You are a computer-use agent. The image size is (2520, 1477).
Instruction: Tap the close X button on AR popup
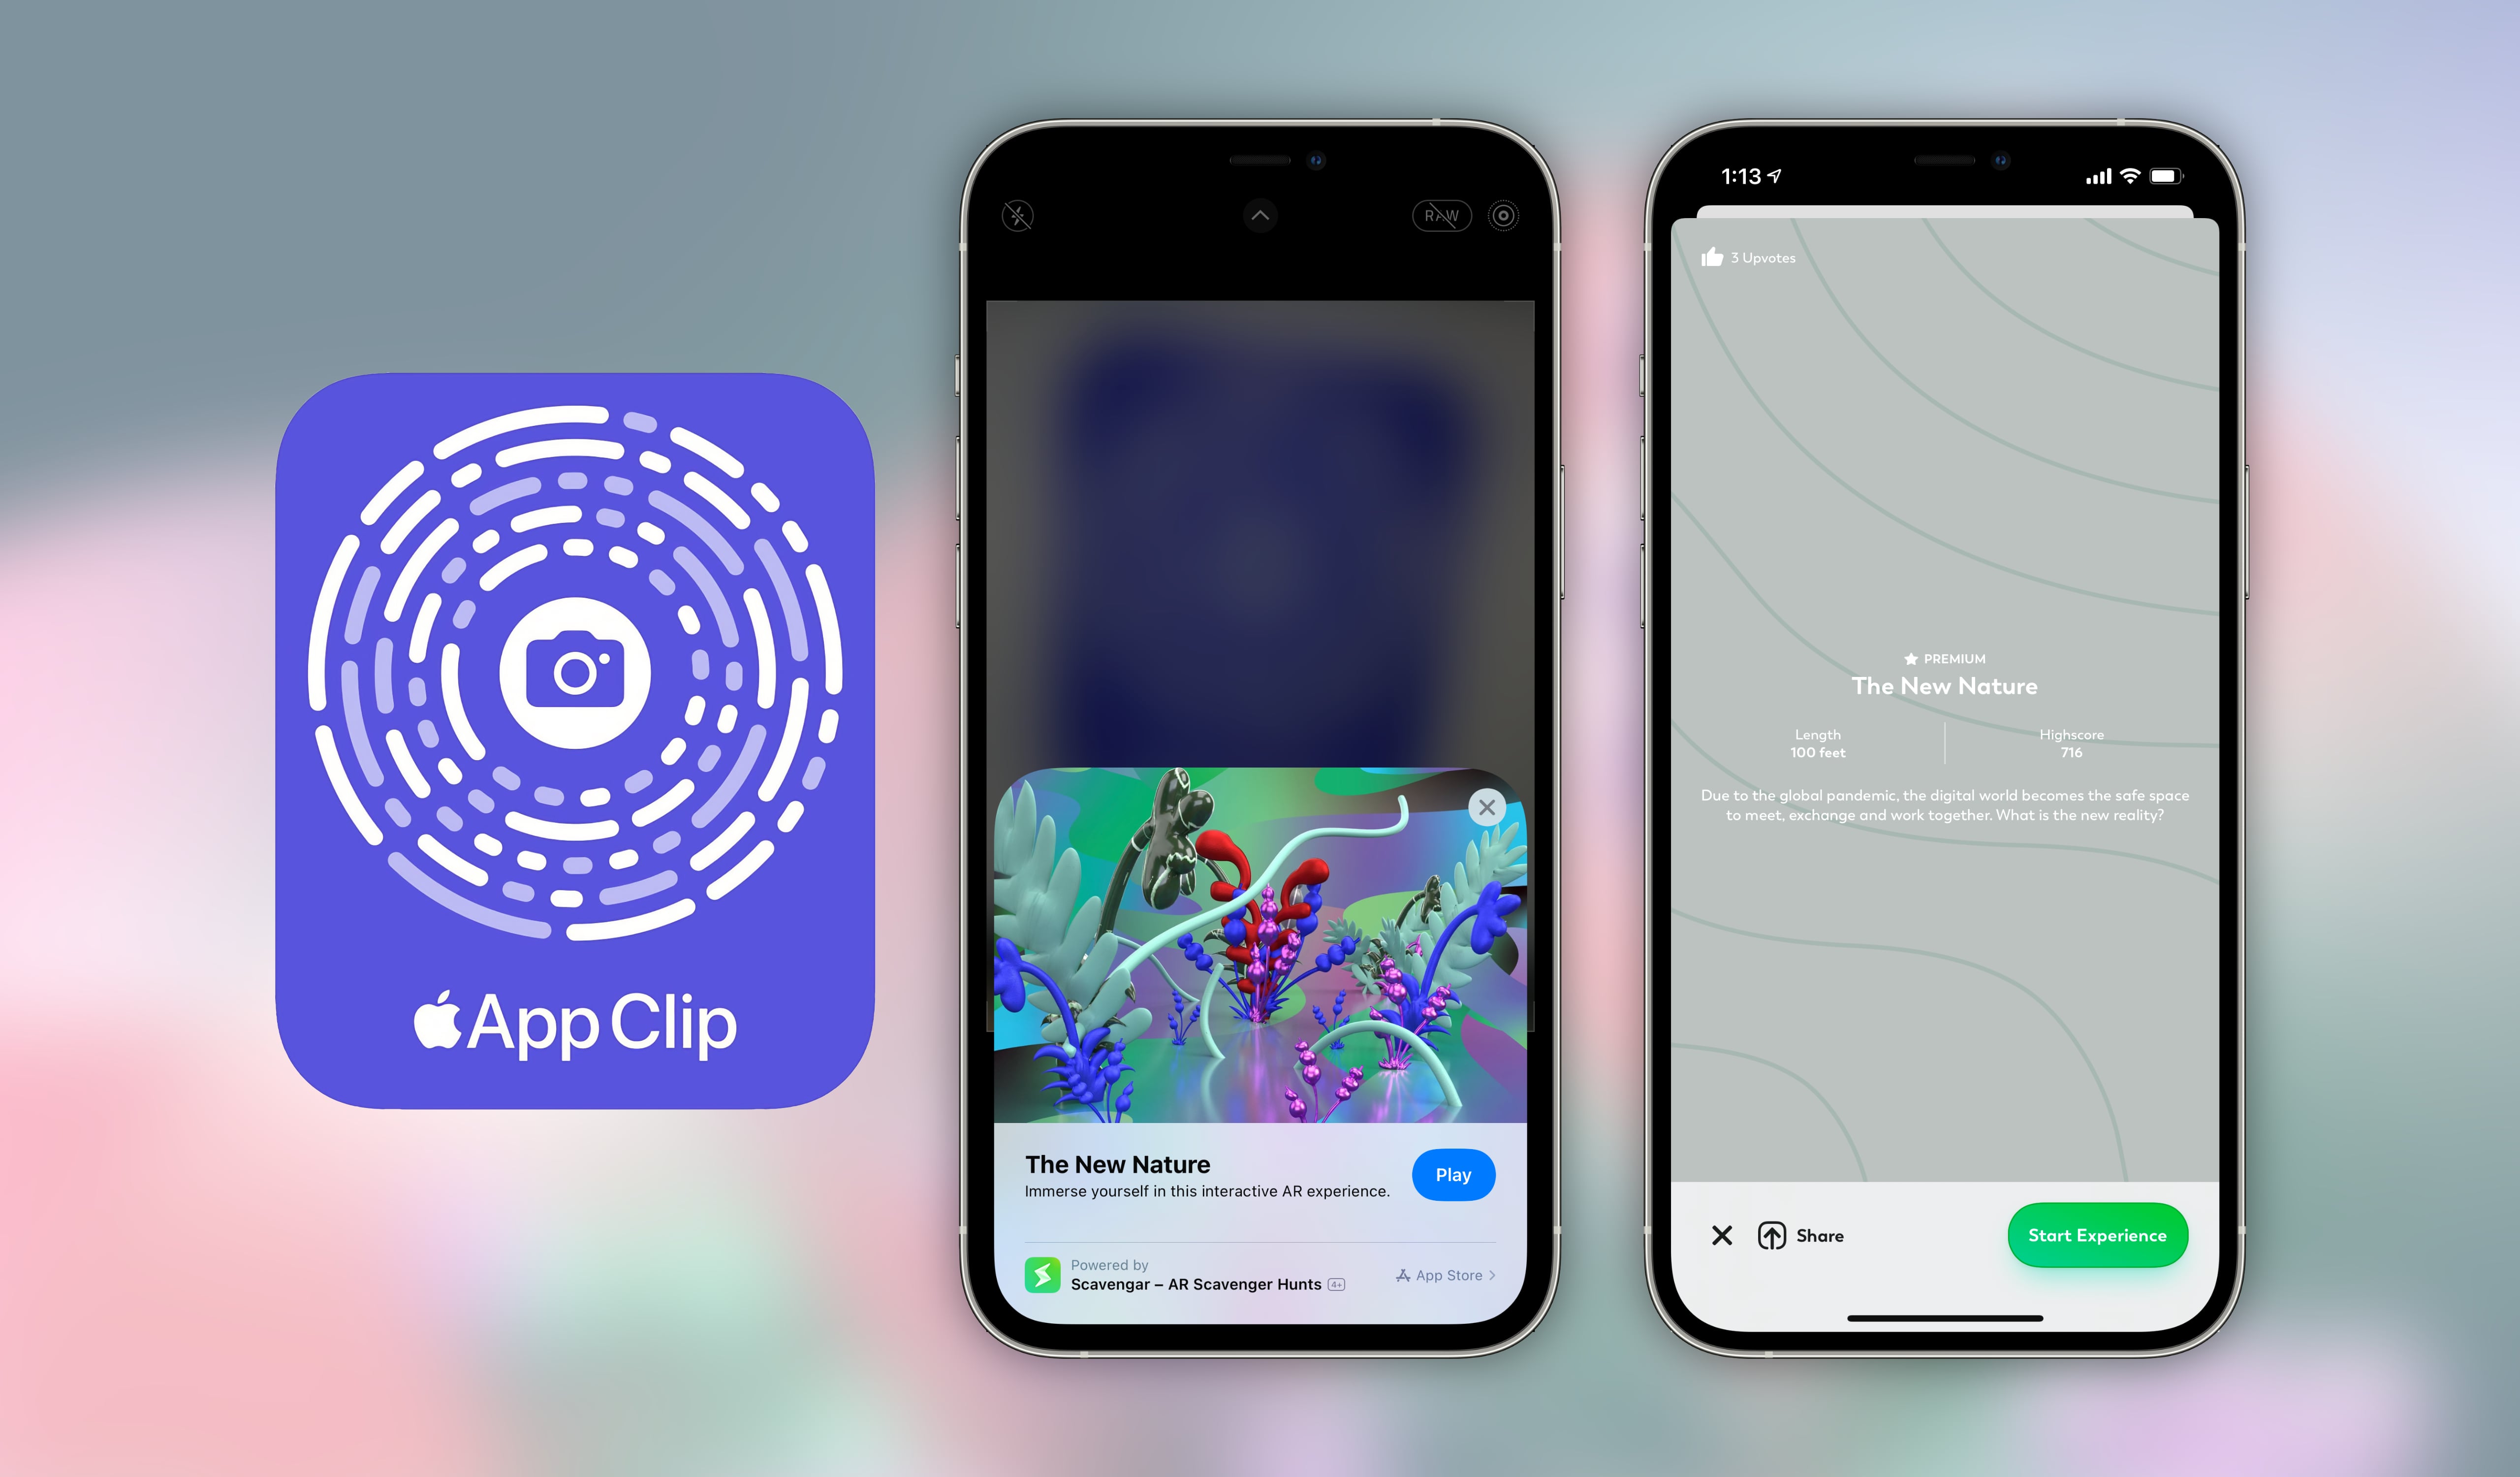pos(1487,807)
